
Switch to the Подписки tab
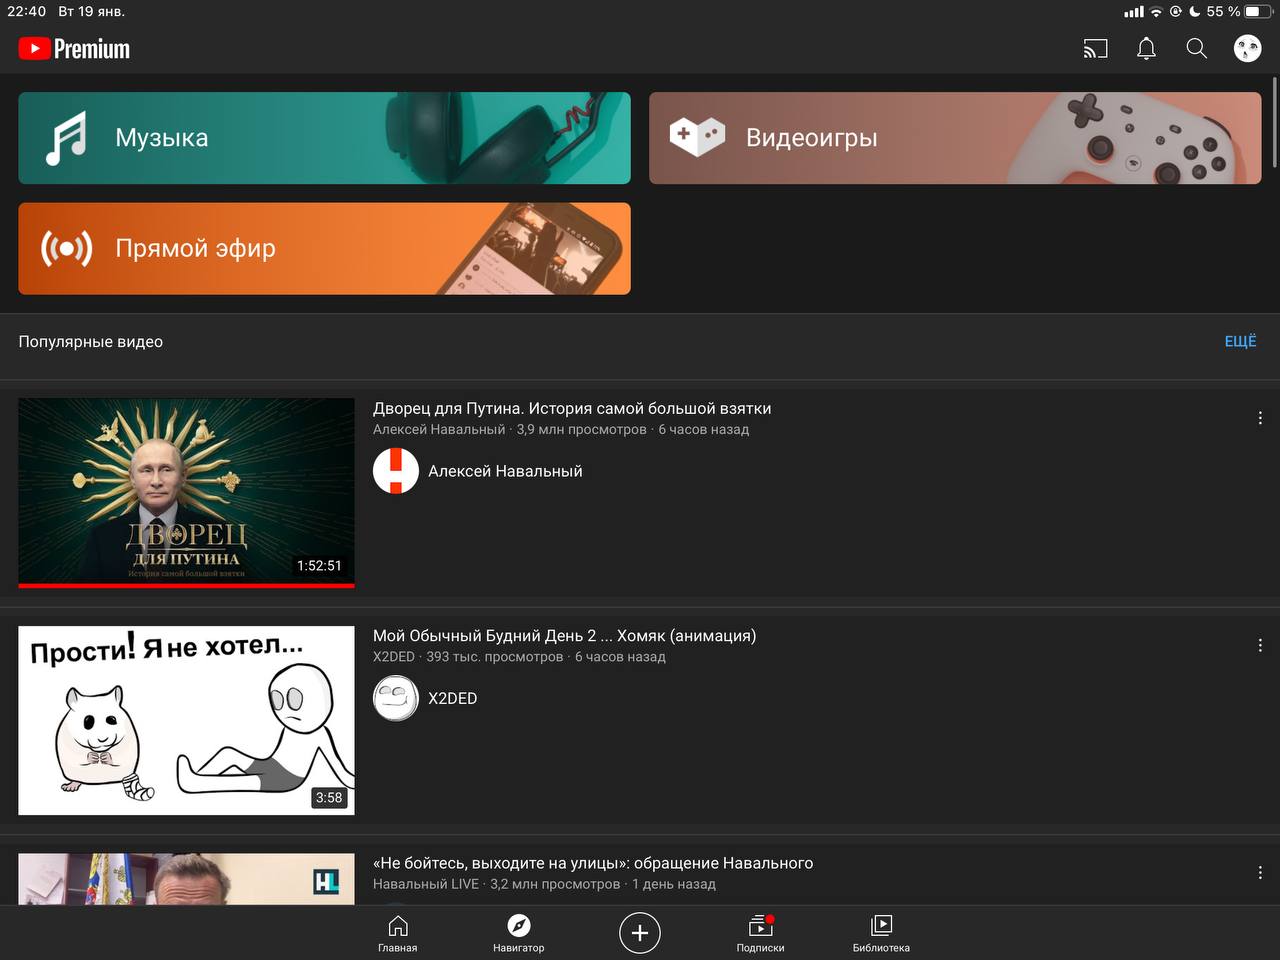761,933
